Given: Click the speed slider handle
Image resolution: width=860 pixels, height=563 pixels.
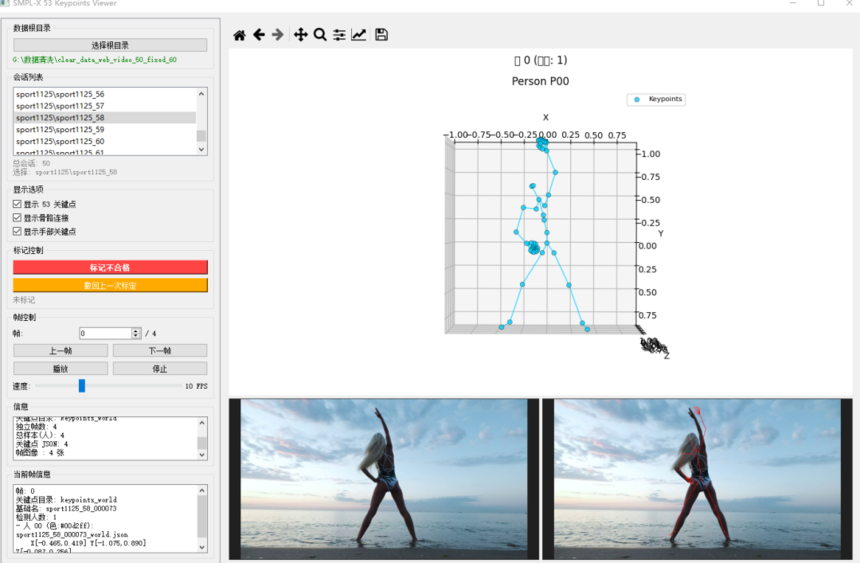Looking at the screenshot, I should [82, 386].
